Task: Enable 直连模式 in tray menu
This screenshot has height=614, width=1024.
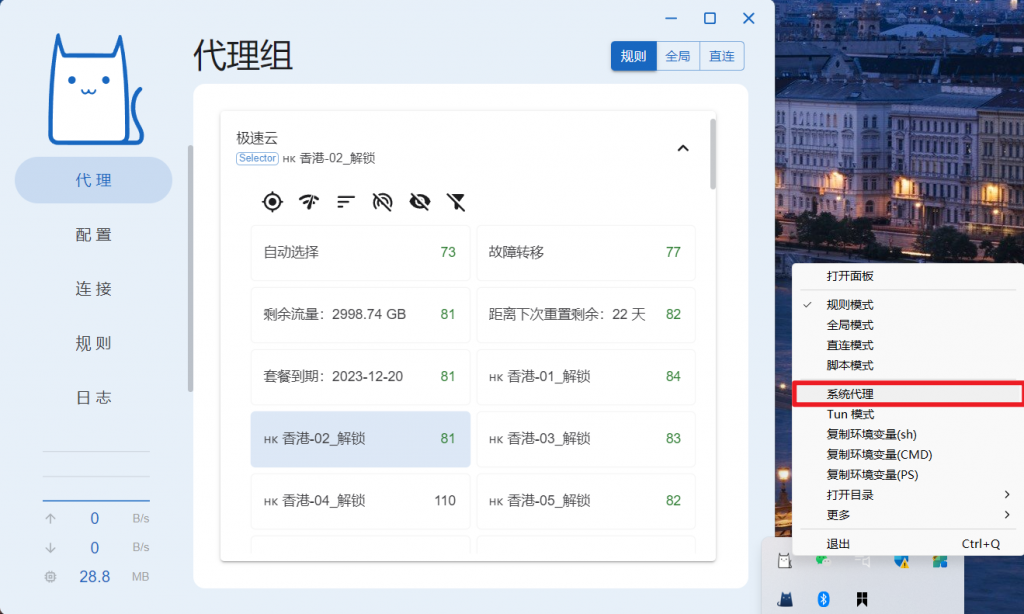Action: (x=908, y=346)
